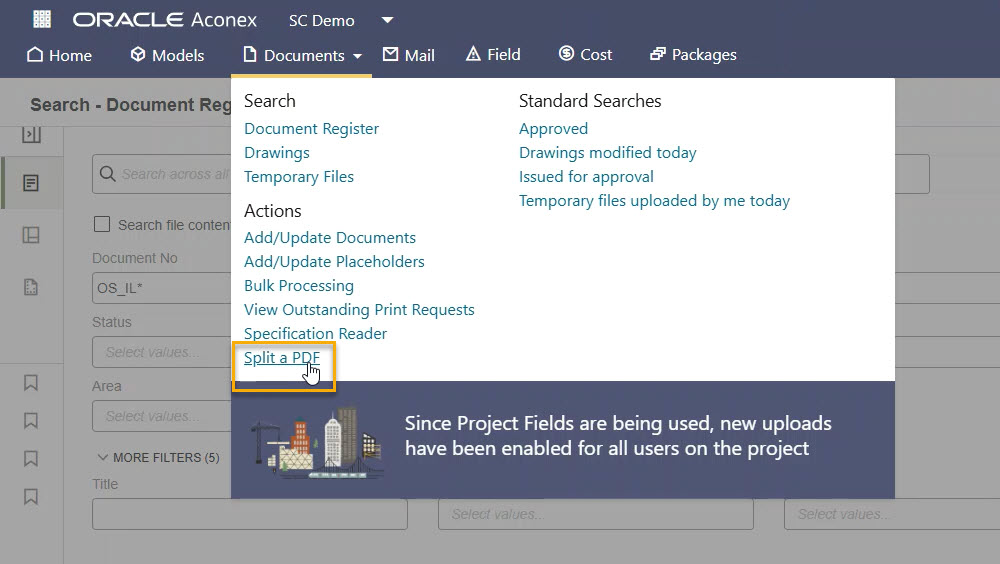Run the Approved standard search

tap(553, 129)
